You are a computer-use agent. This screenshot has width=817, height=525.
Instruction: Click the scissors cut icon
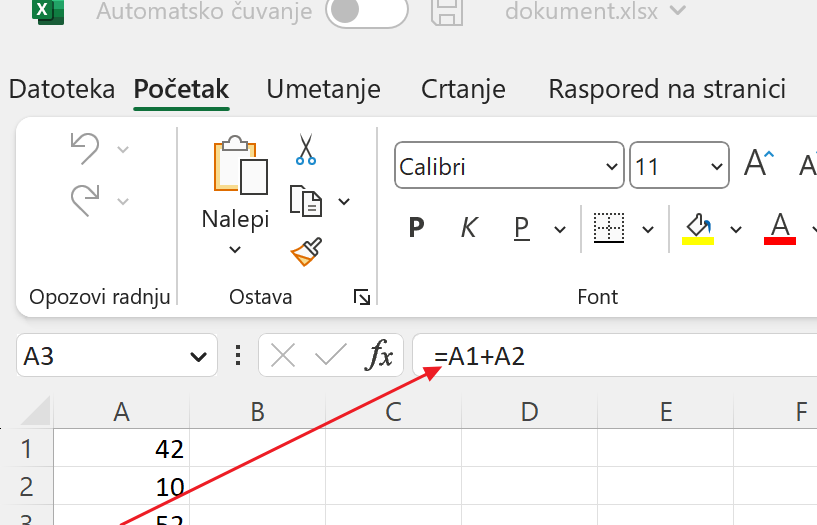click(x=306, y=149)
